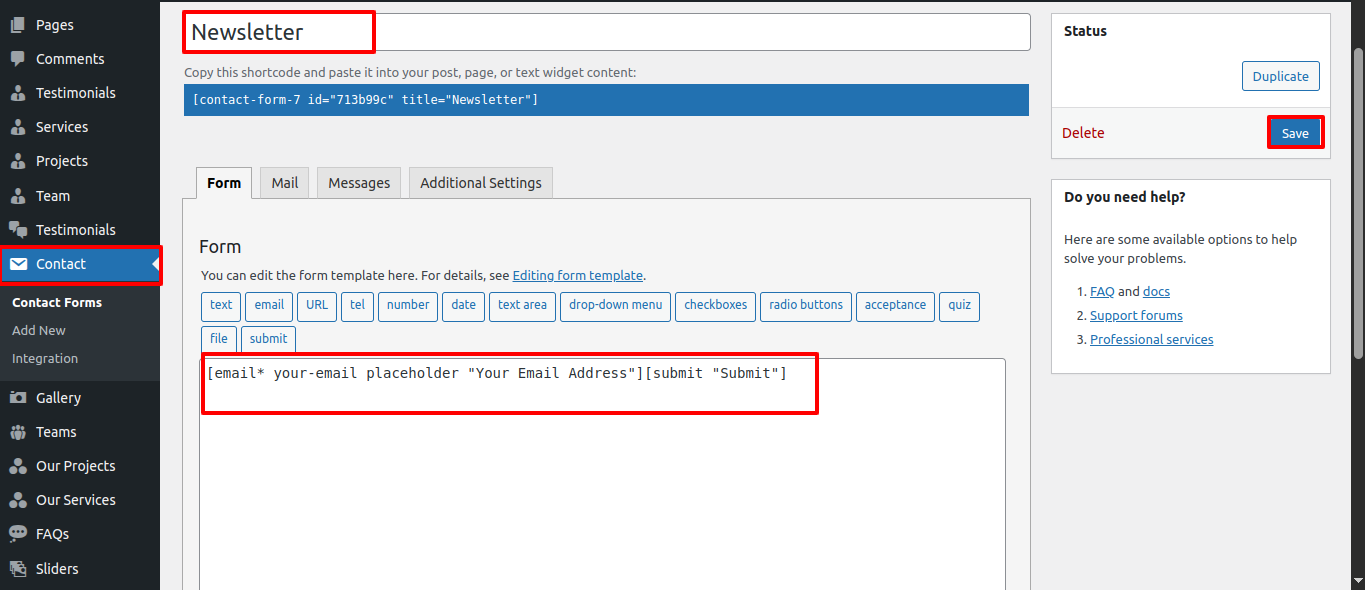Click the second Testimonials chat icon
Viewport: 1365px width, 590px height.
18,230
